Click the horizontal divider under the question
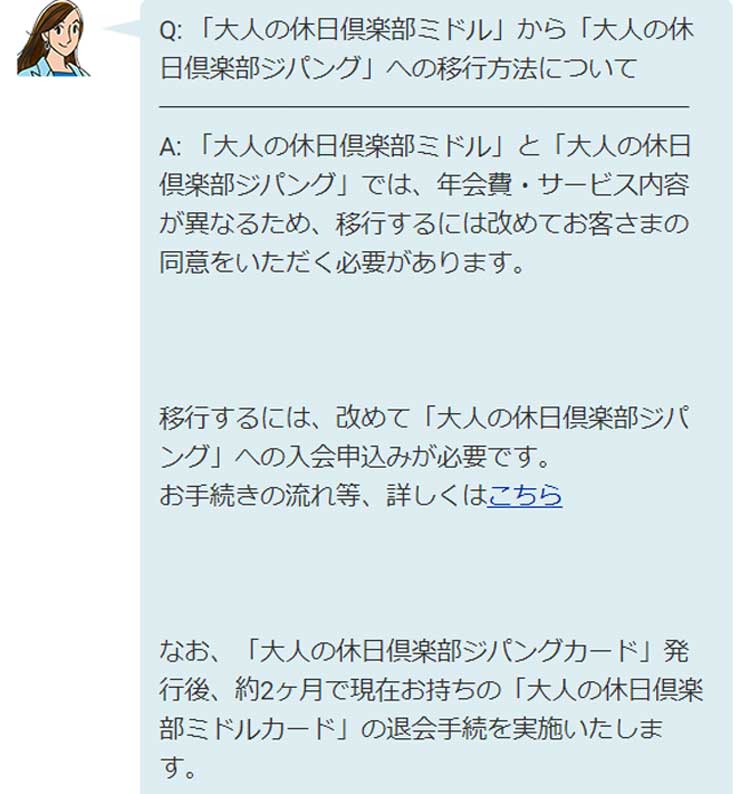This screenshot has height=794, width=750. (424, 107)
